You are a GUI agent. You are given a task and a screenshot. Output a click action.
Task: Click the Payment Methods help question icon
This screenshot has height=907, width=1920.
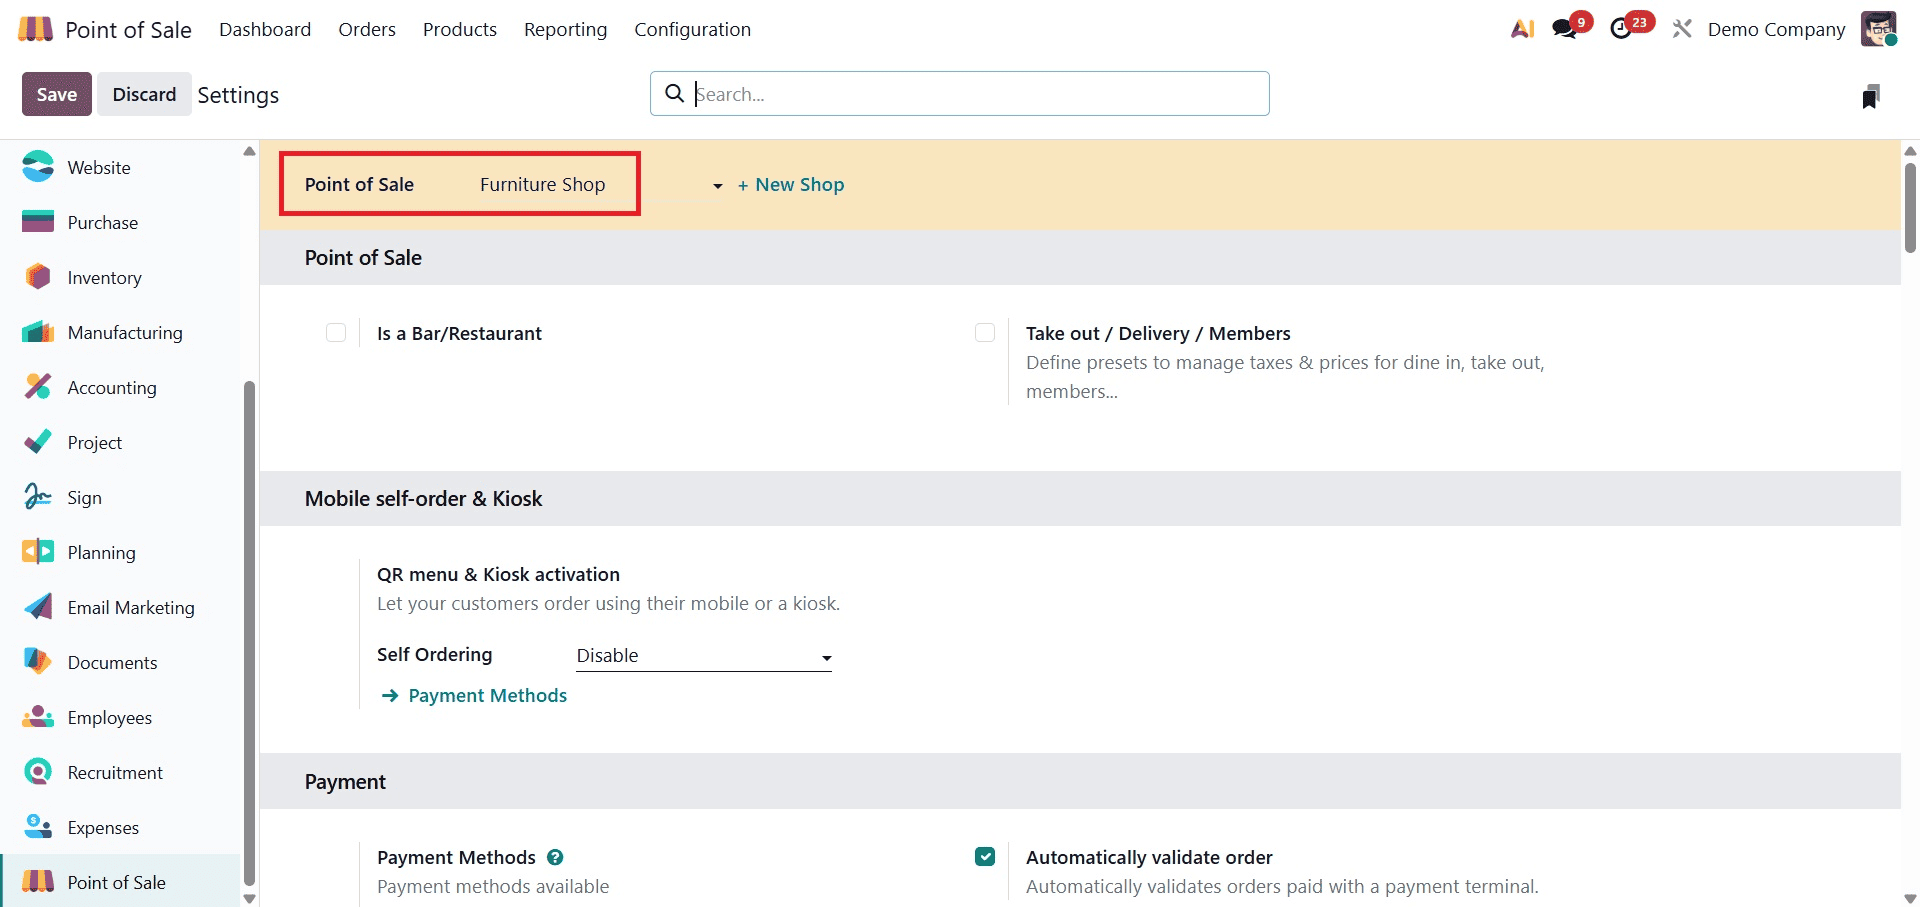pyautogui.click(x=555, y=857)
